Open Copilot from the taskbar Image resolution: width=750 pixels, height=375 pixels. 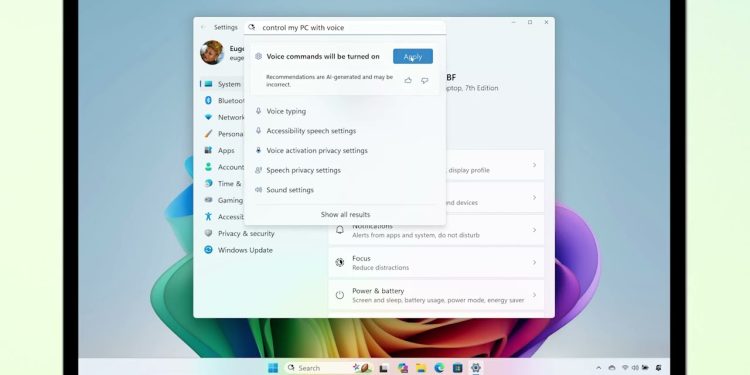pos(403,368)
